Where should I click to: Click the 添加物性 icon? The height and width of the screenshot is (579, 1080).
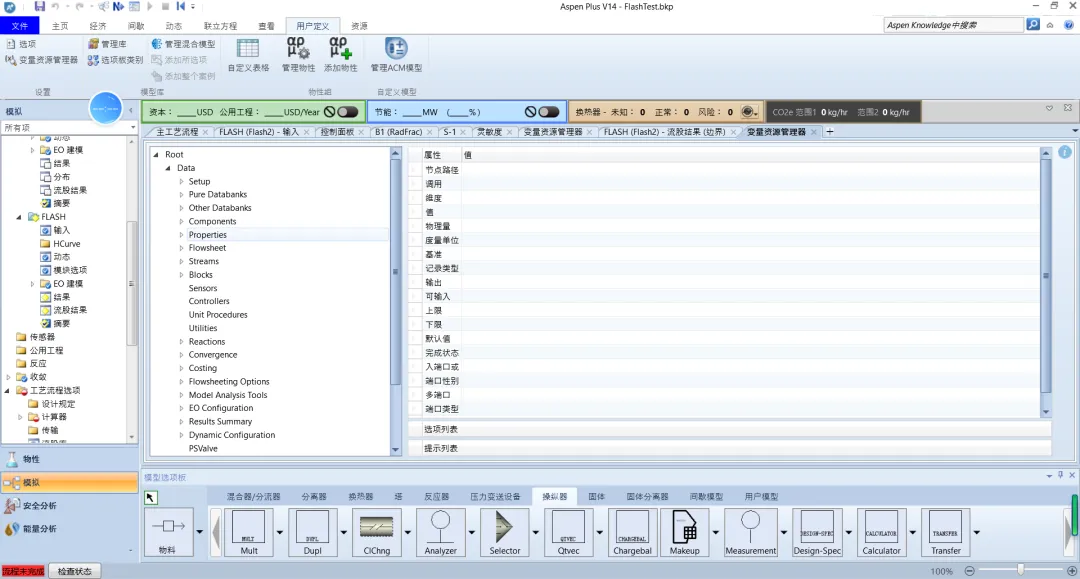click(x=340, y=55)
